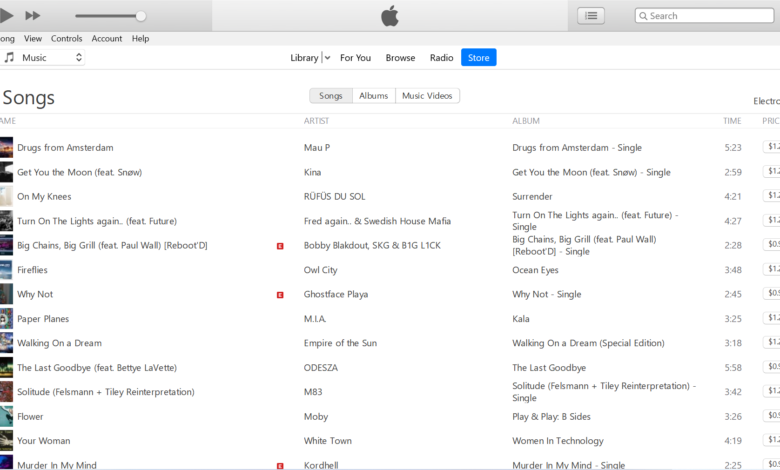
Task: Switch to the For You tab
Action: click(355, 58)
